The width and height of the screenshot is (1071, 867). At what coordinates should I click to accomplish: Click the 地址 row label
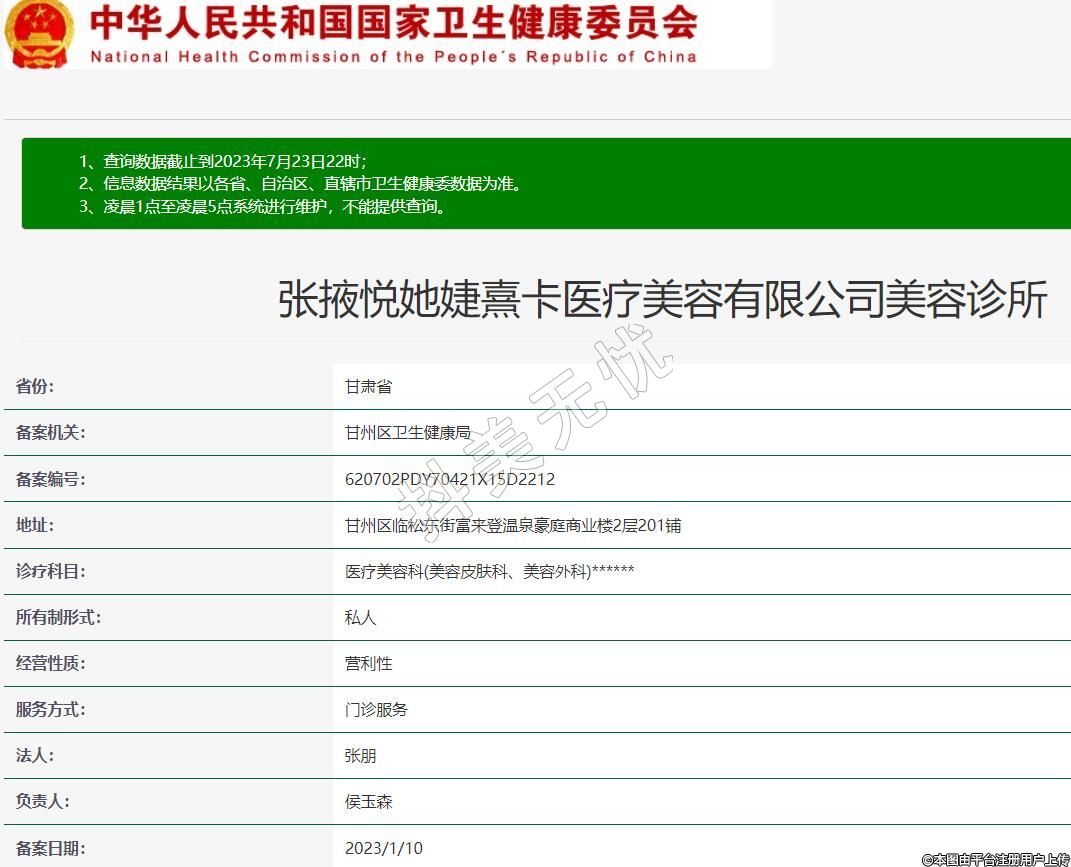coord(35,525)
